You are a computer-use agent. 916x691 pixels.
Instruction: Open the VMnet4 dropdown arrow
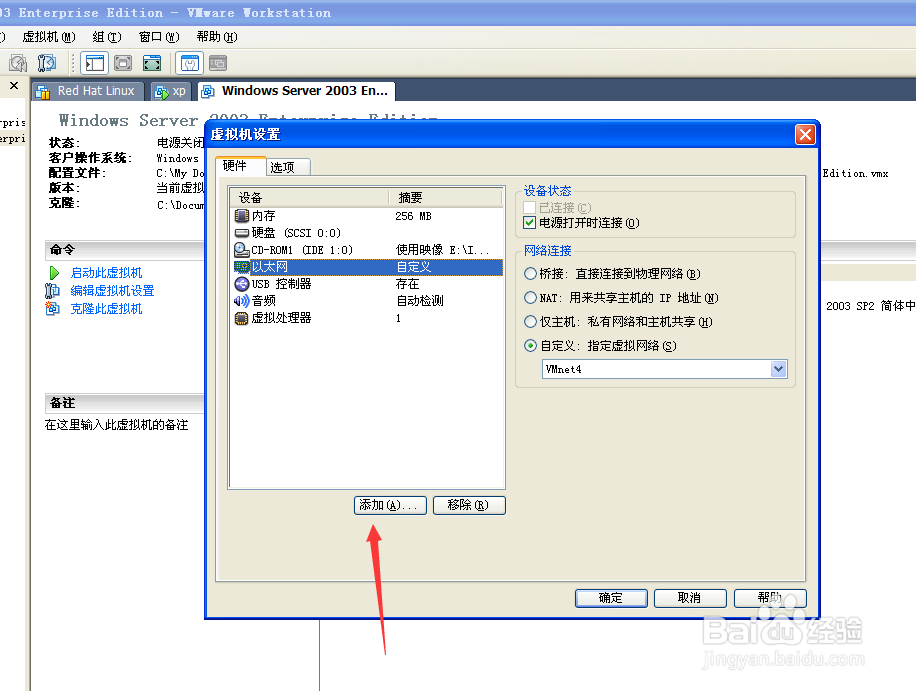pyautogui.click(x=778, y=369)
